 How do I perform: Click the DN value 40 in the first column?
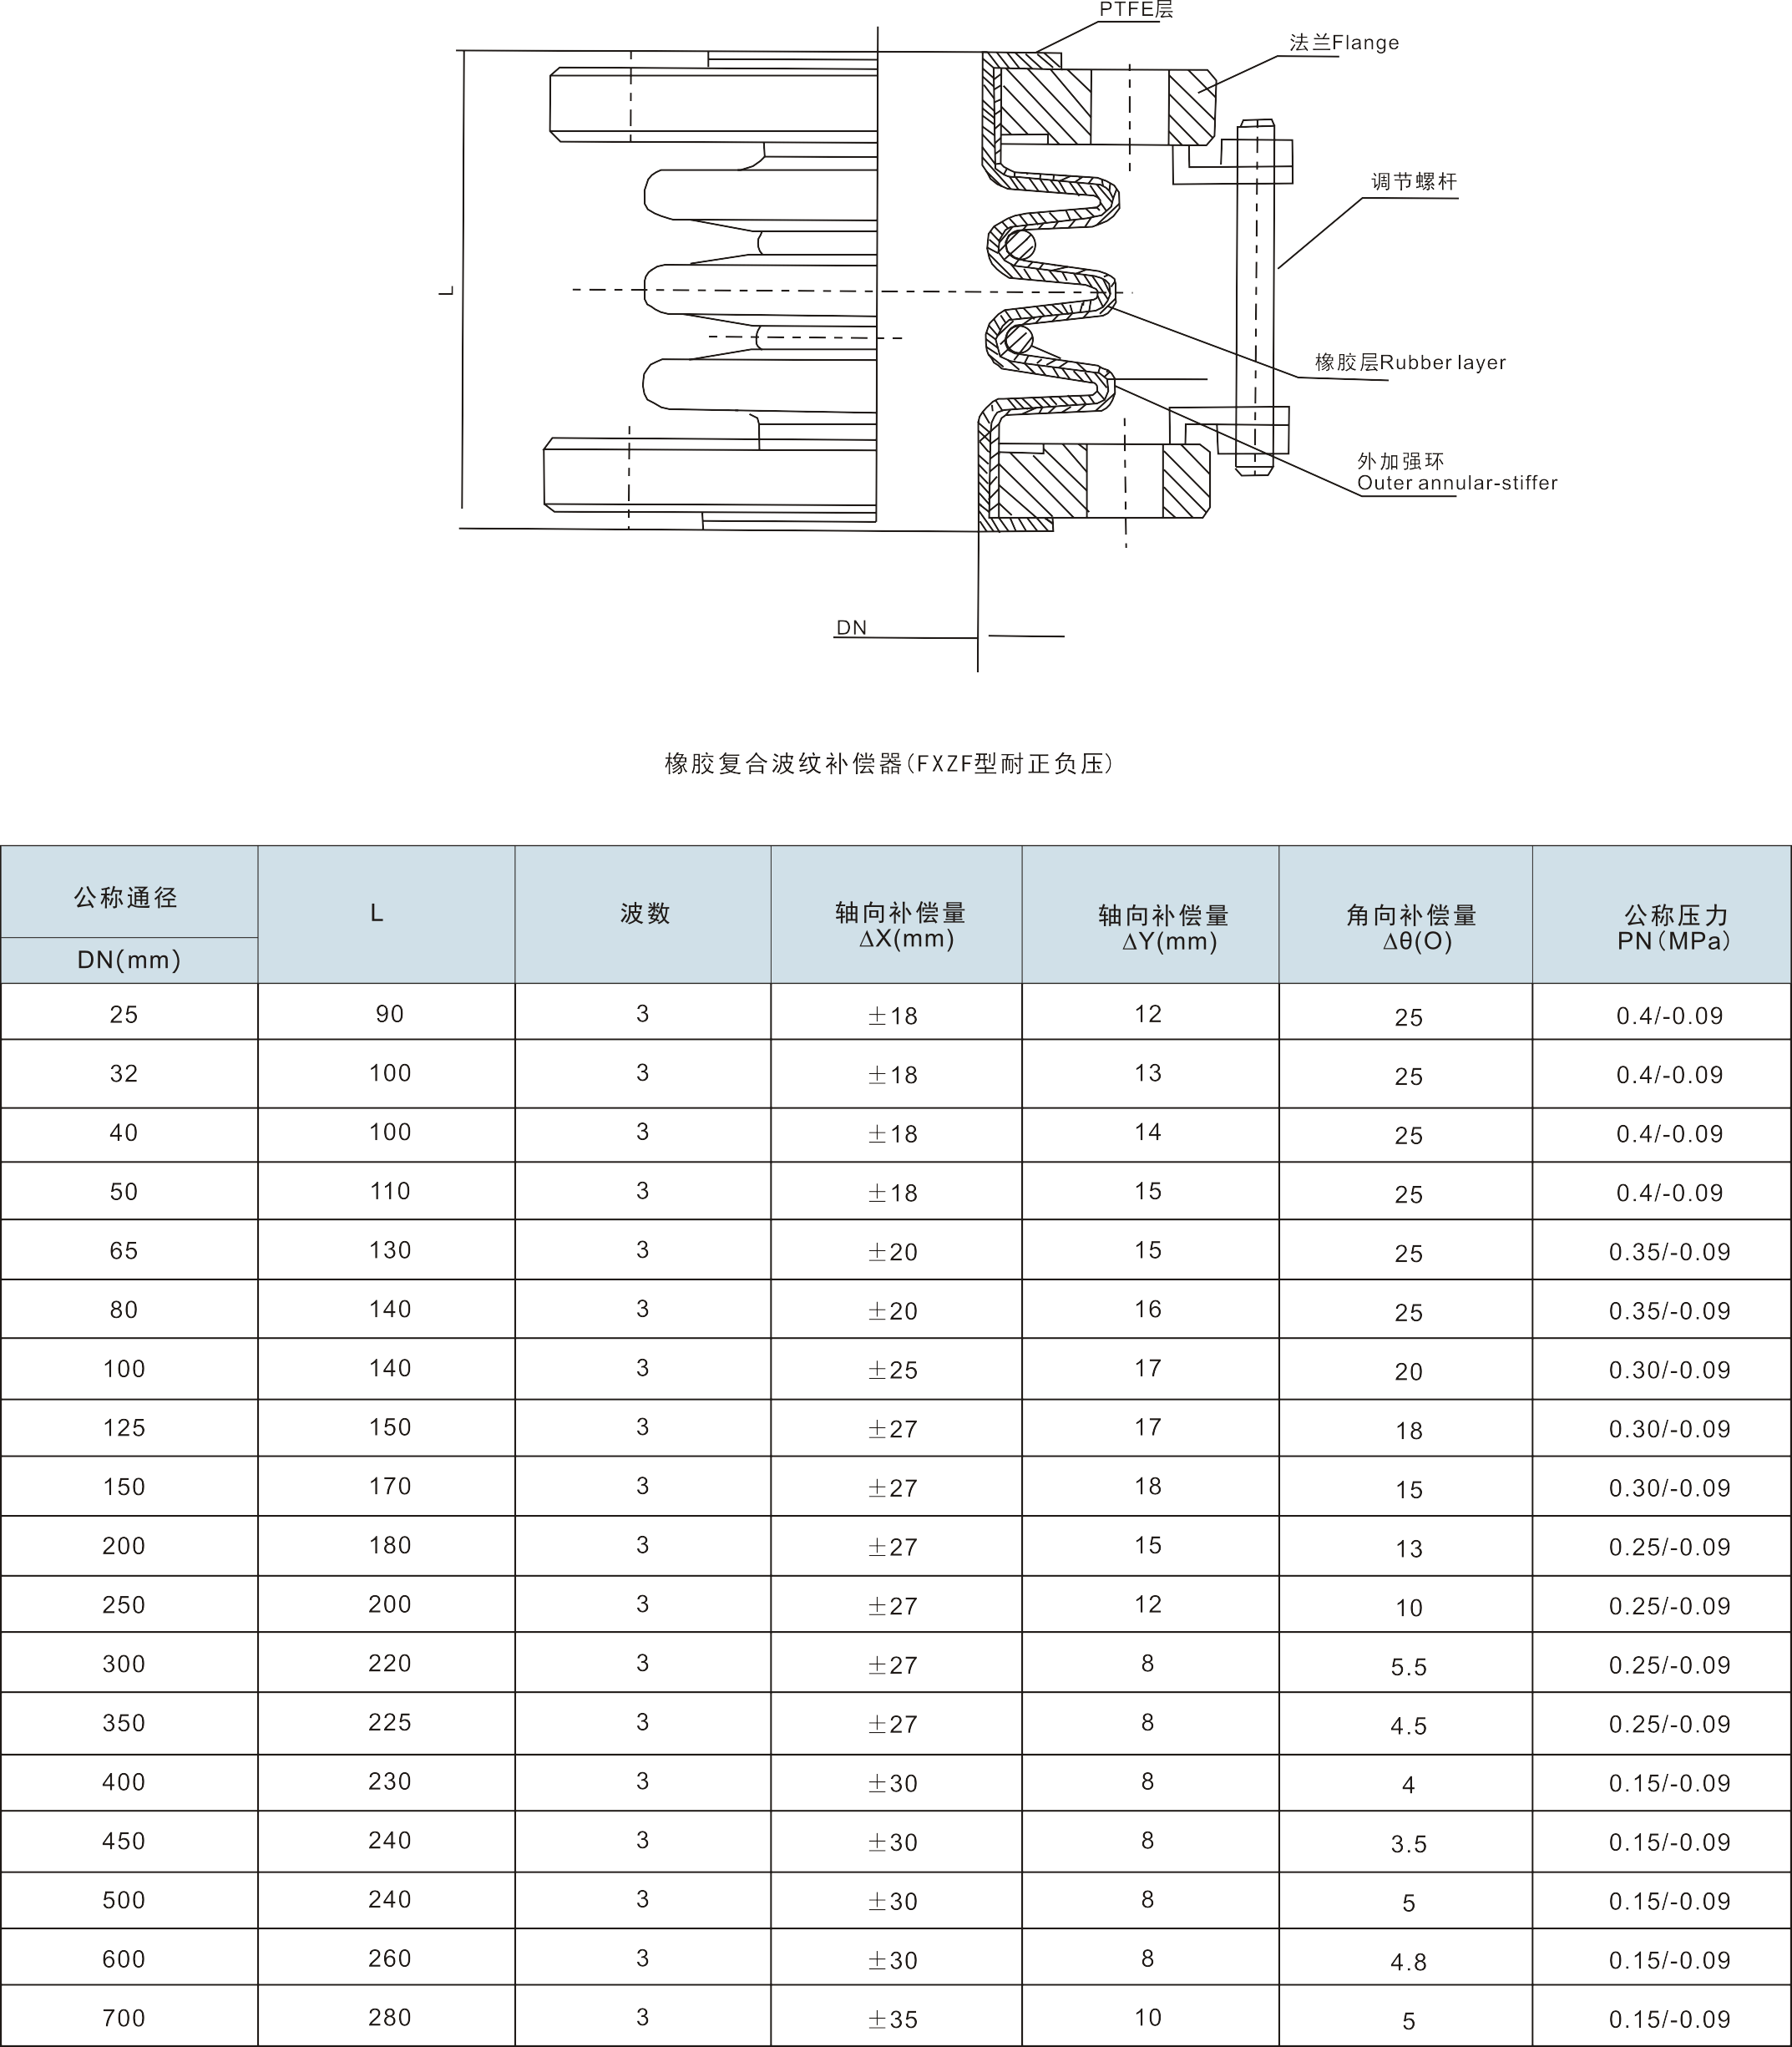124,1133
